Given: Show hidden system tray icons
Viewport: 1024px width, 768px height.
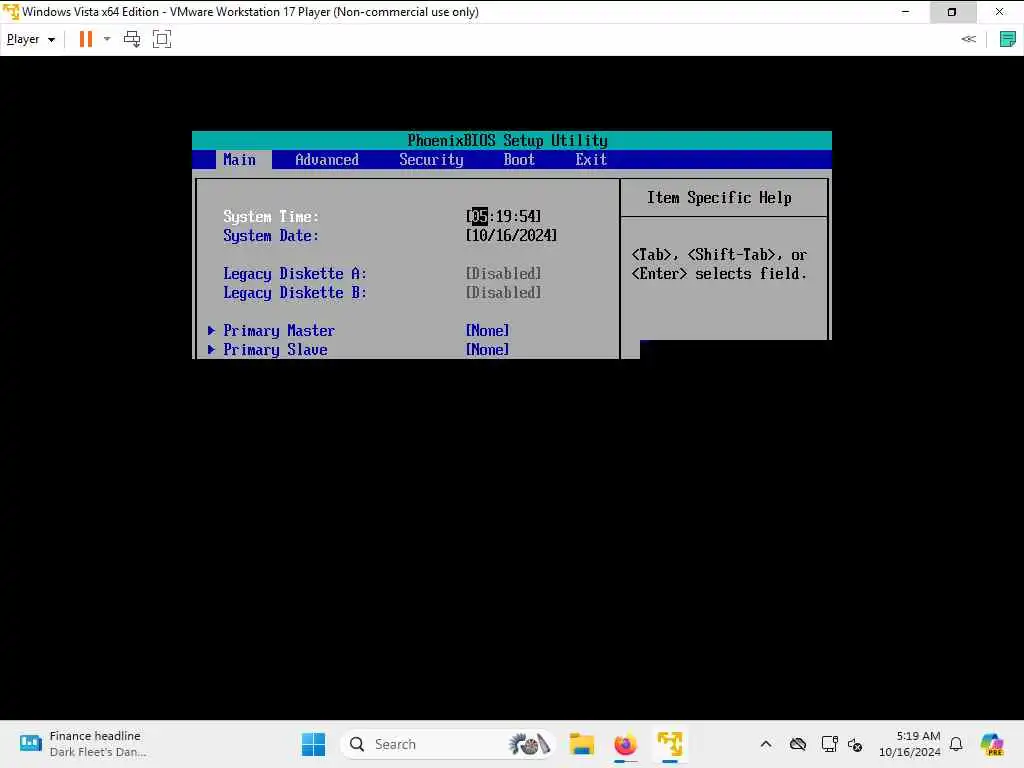Looking at the screenshot, I should pyautogui.click(x=766, y=744).
